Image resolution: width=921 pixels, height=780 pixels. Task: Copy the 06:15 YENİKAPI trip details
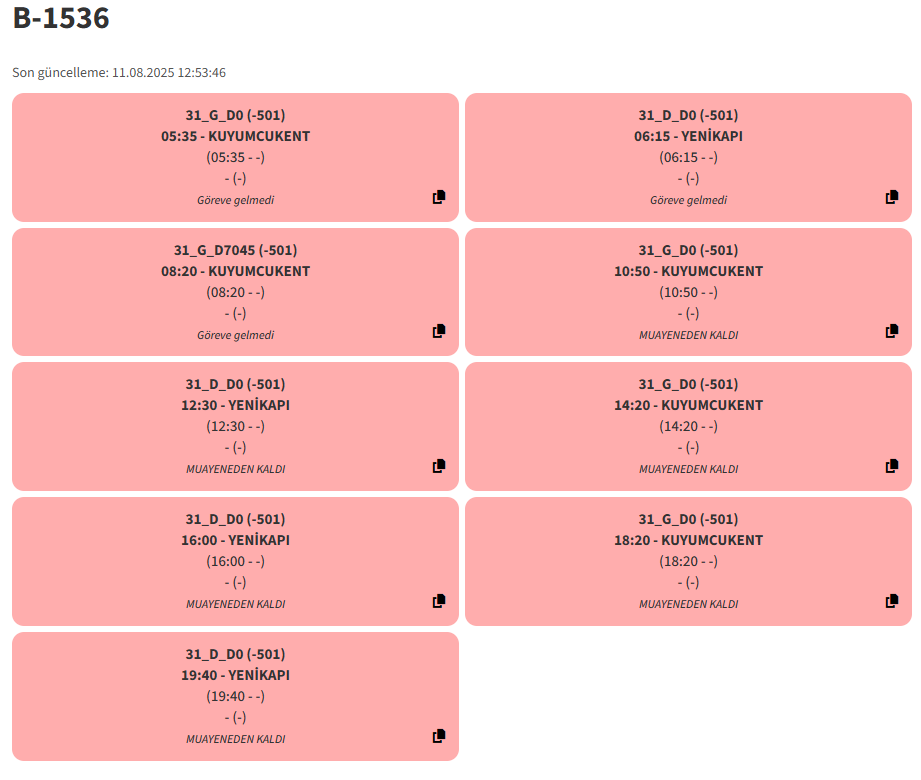pos(892,197)
